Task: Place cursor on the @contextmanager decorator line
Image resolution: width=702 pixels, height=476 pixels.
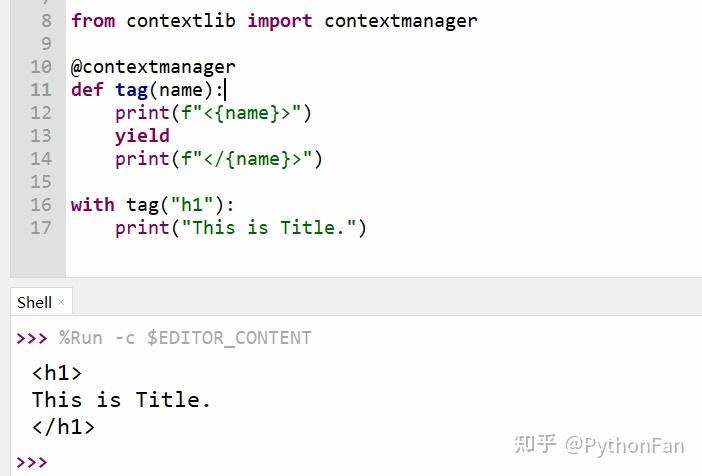Action: (x=153, y=67)
